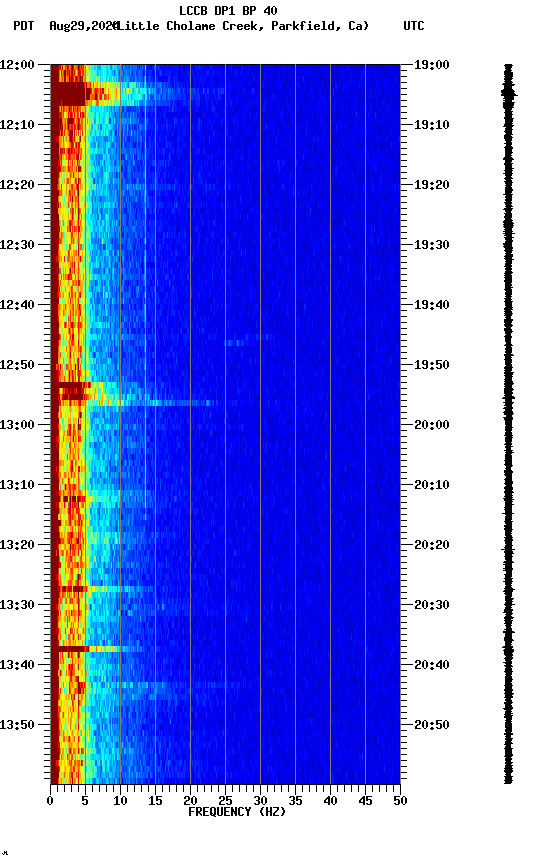This screenshot has width=552, height=864.
Task: Click the 'Aug29' date text
Action: coord(66,26)
